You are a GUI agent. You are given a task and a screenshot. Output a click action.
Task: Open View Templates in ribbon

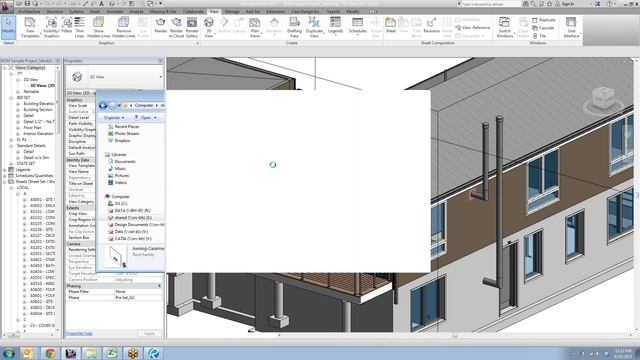click(x=30, y=27)
